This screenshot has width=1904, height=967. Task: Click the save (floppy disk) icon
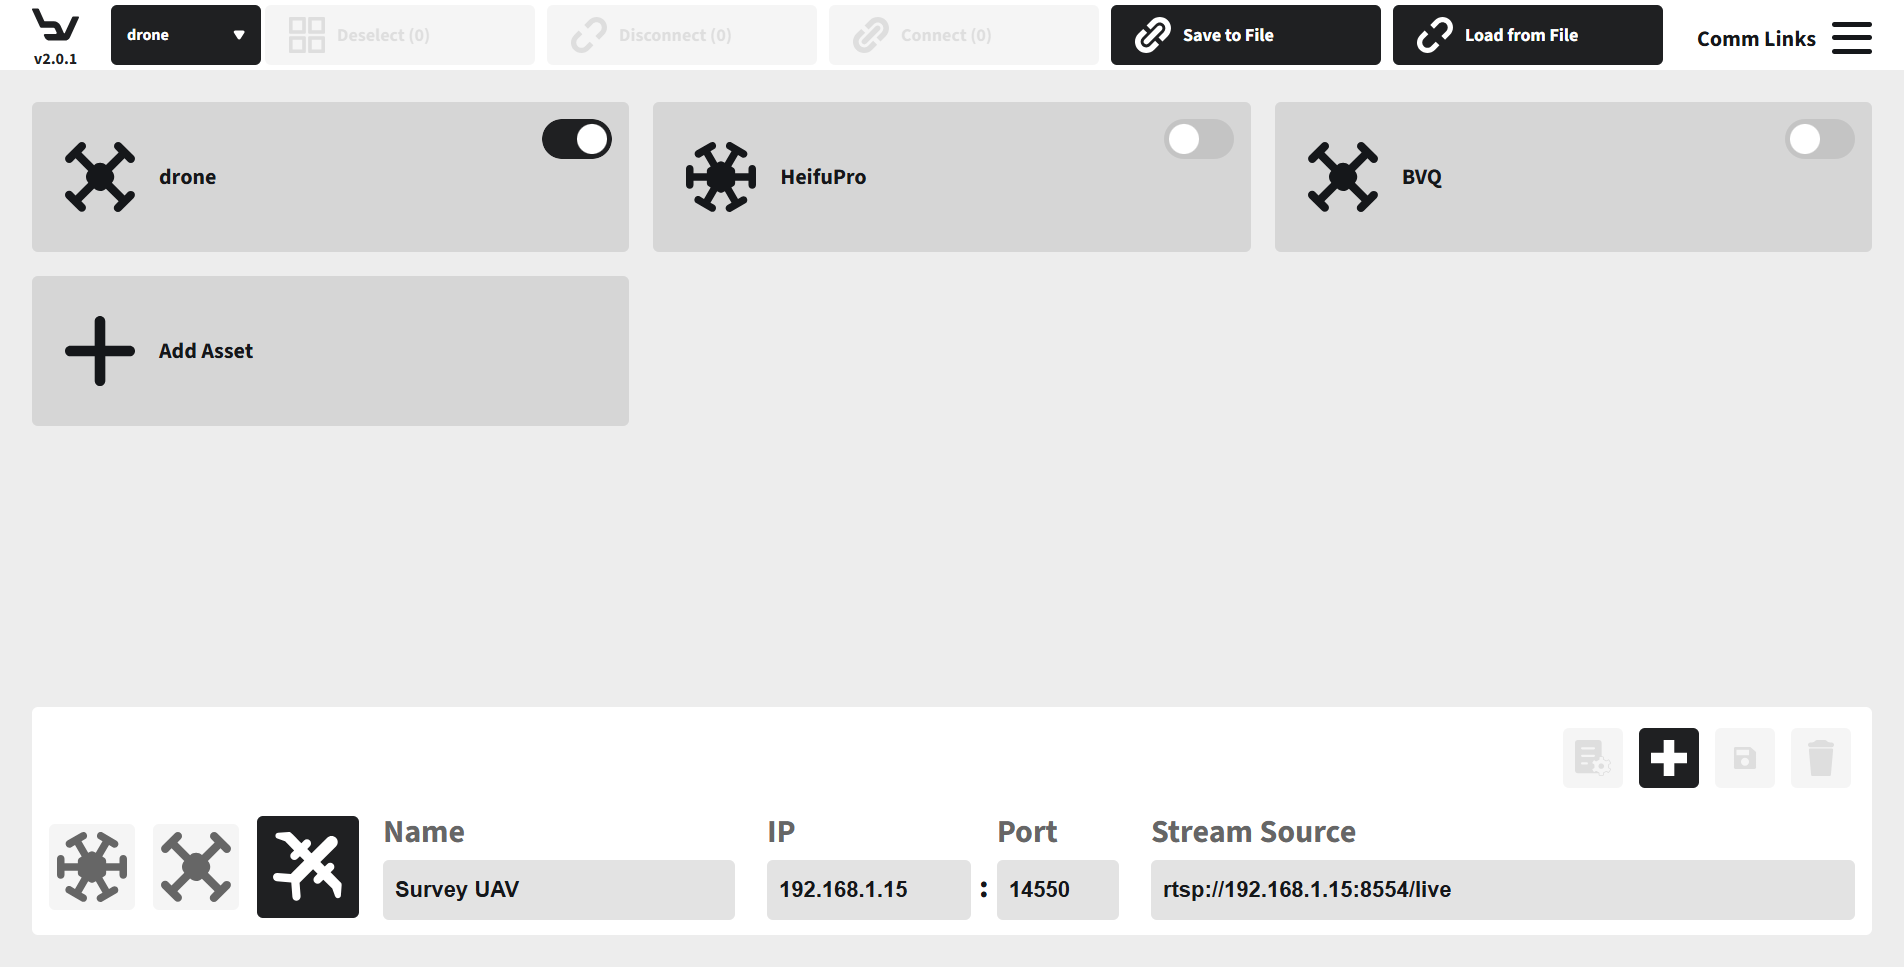[x=1744, y=758]
